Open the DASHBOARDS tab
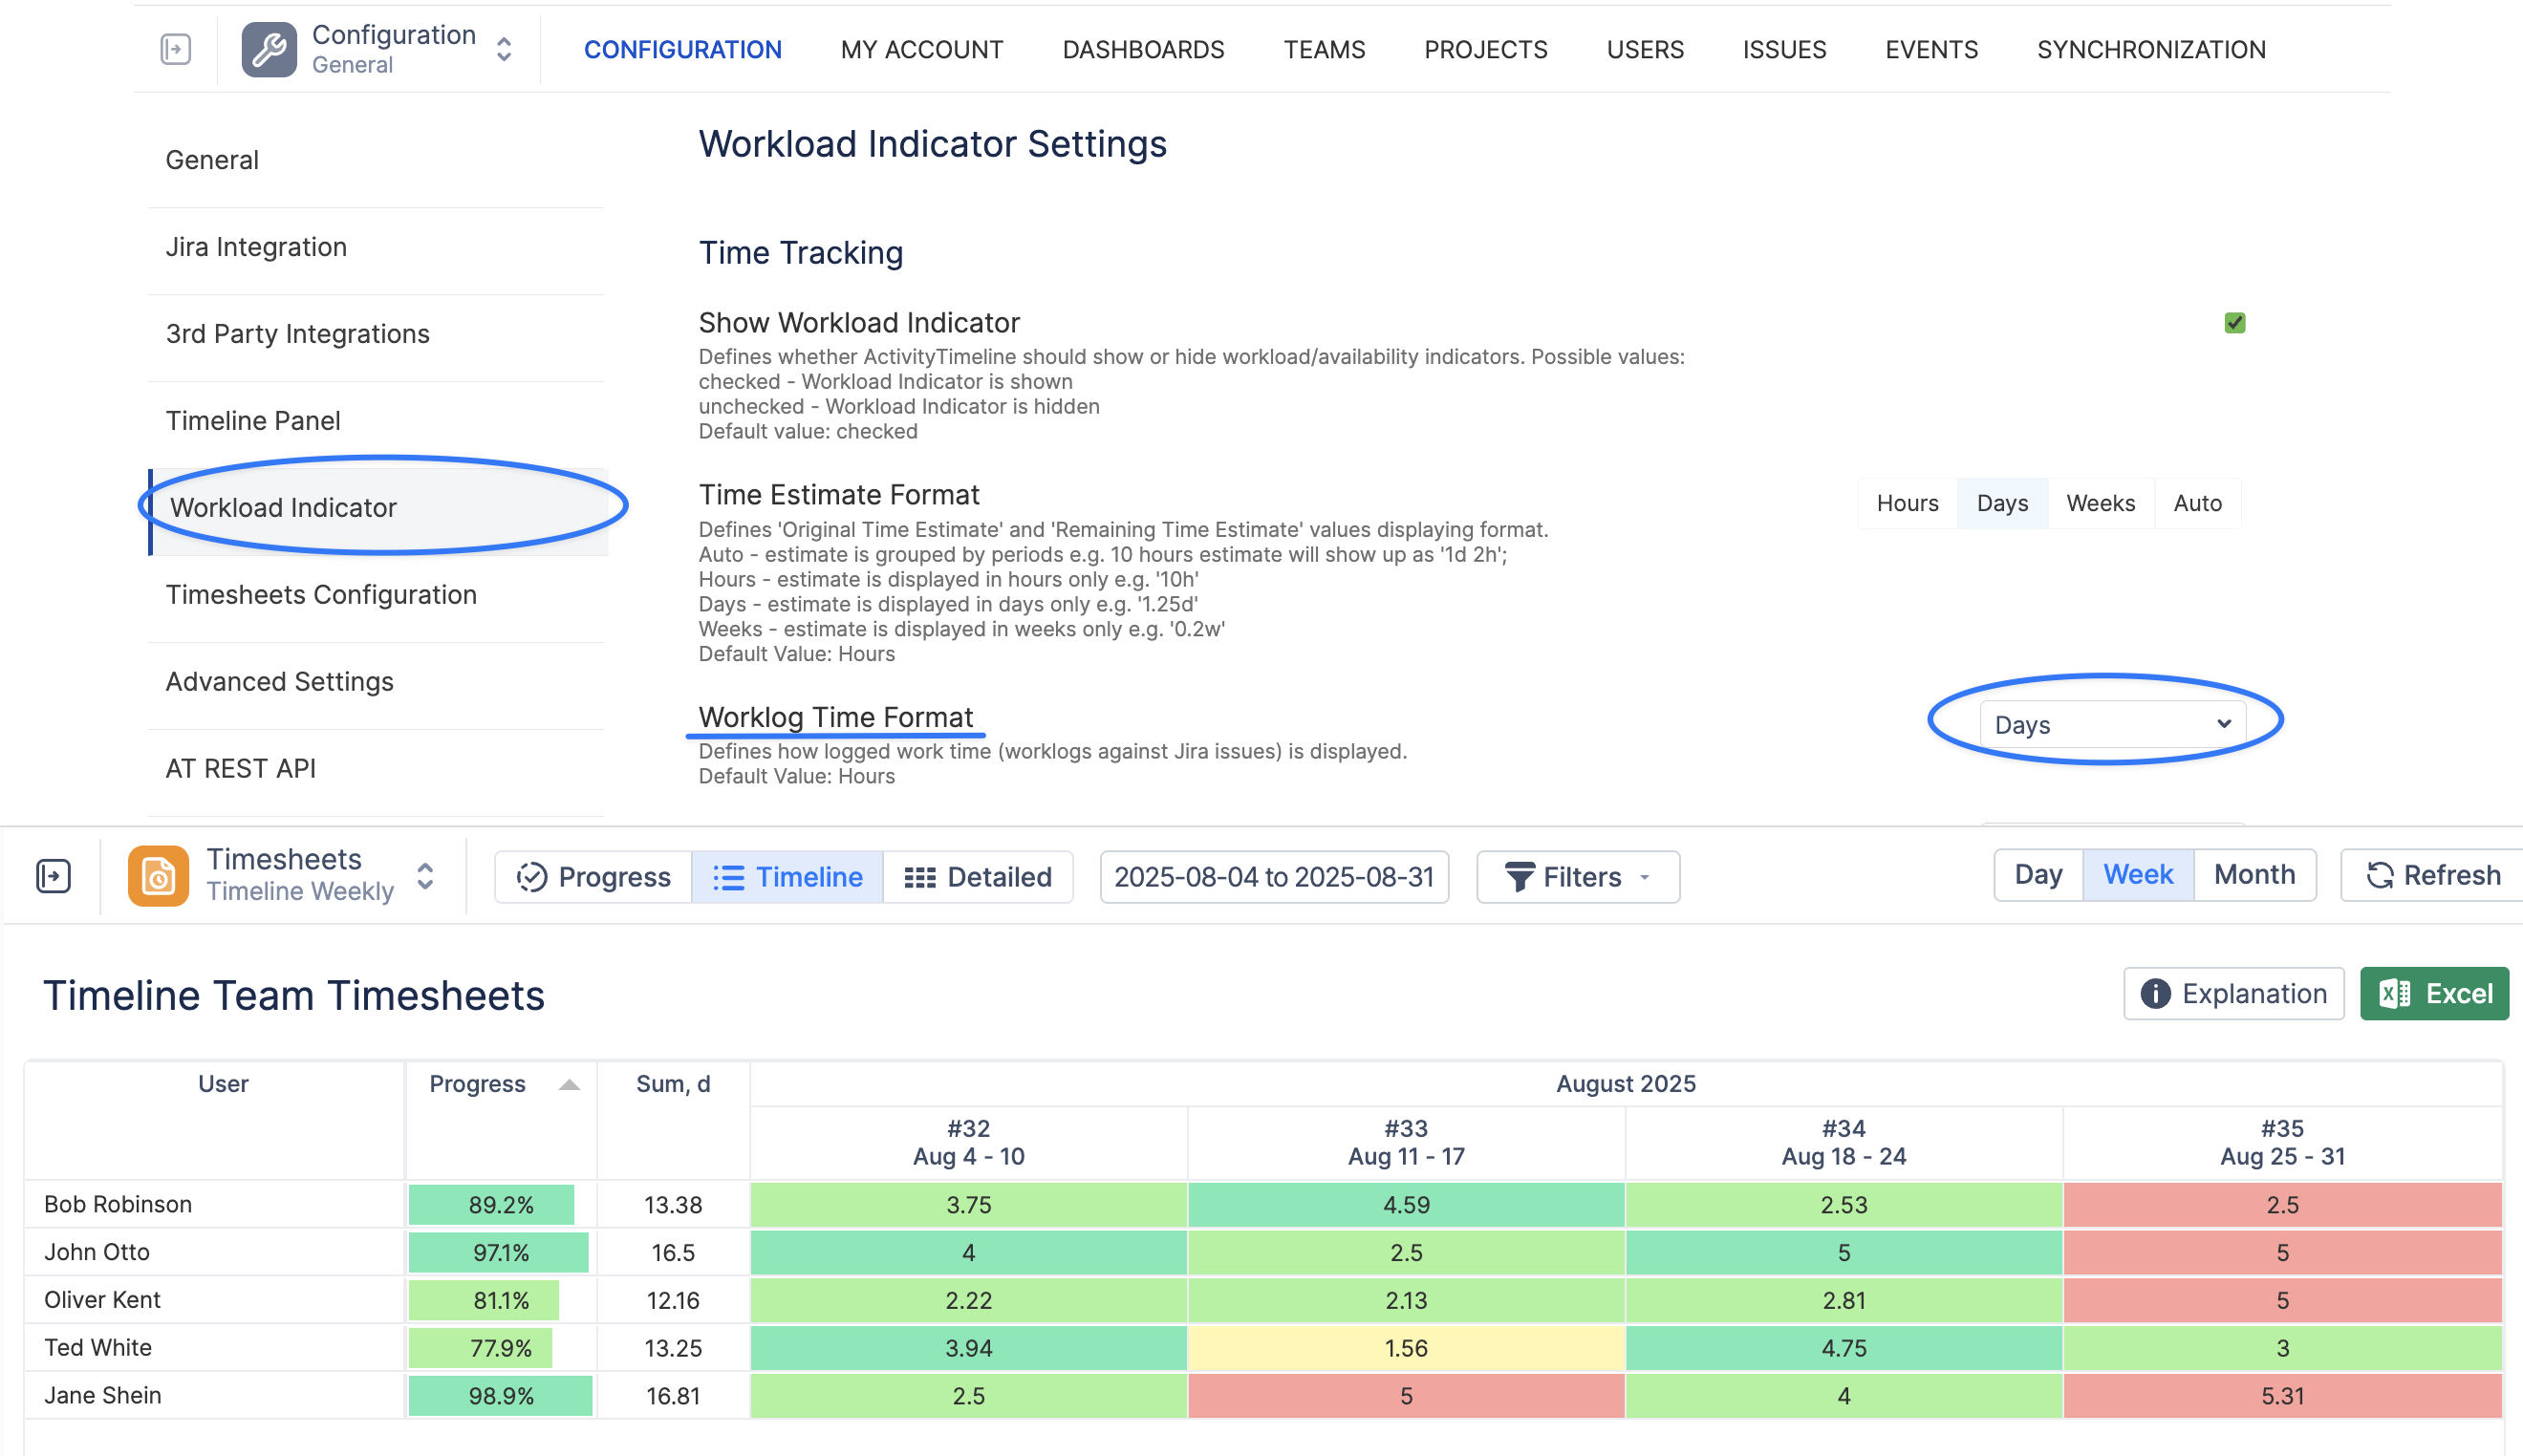The image size is (2523, 1456). click(1142, 49)
